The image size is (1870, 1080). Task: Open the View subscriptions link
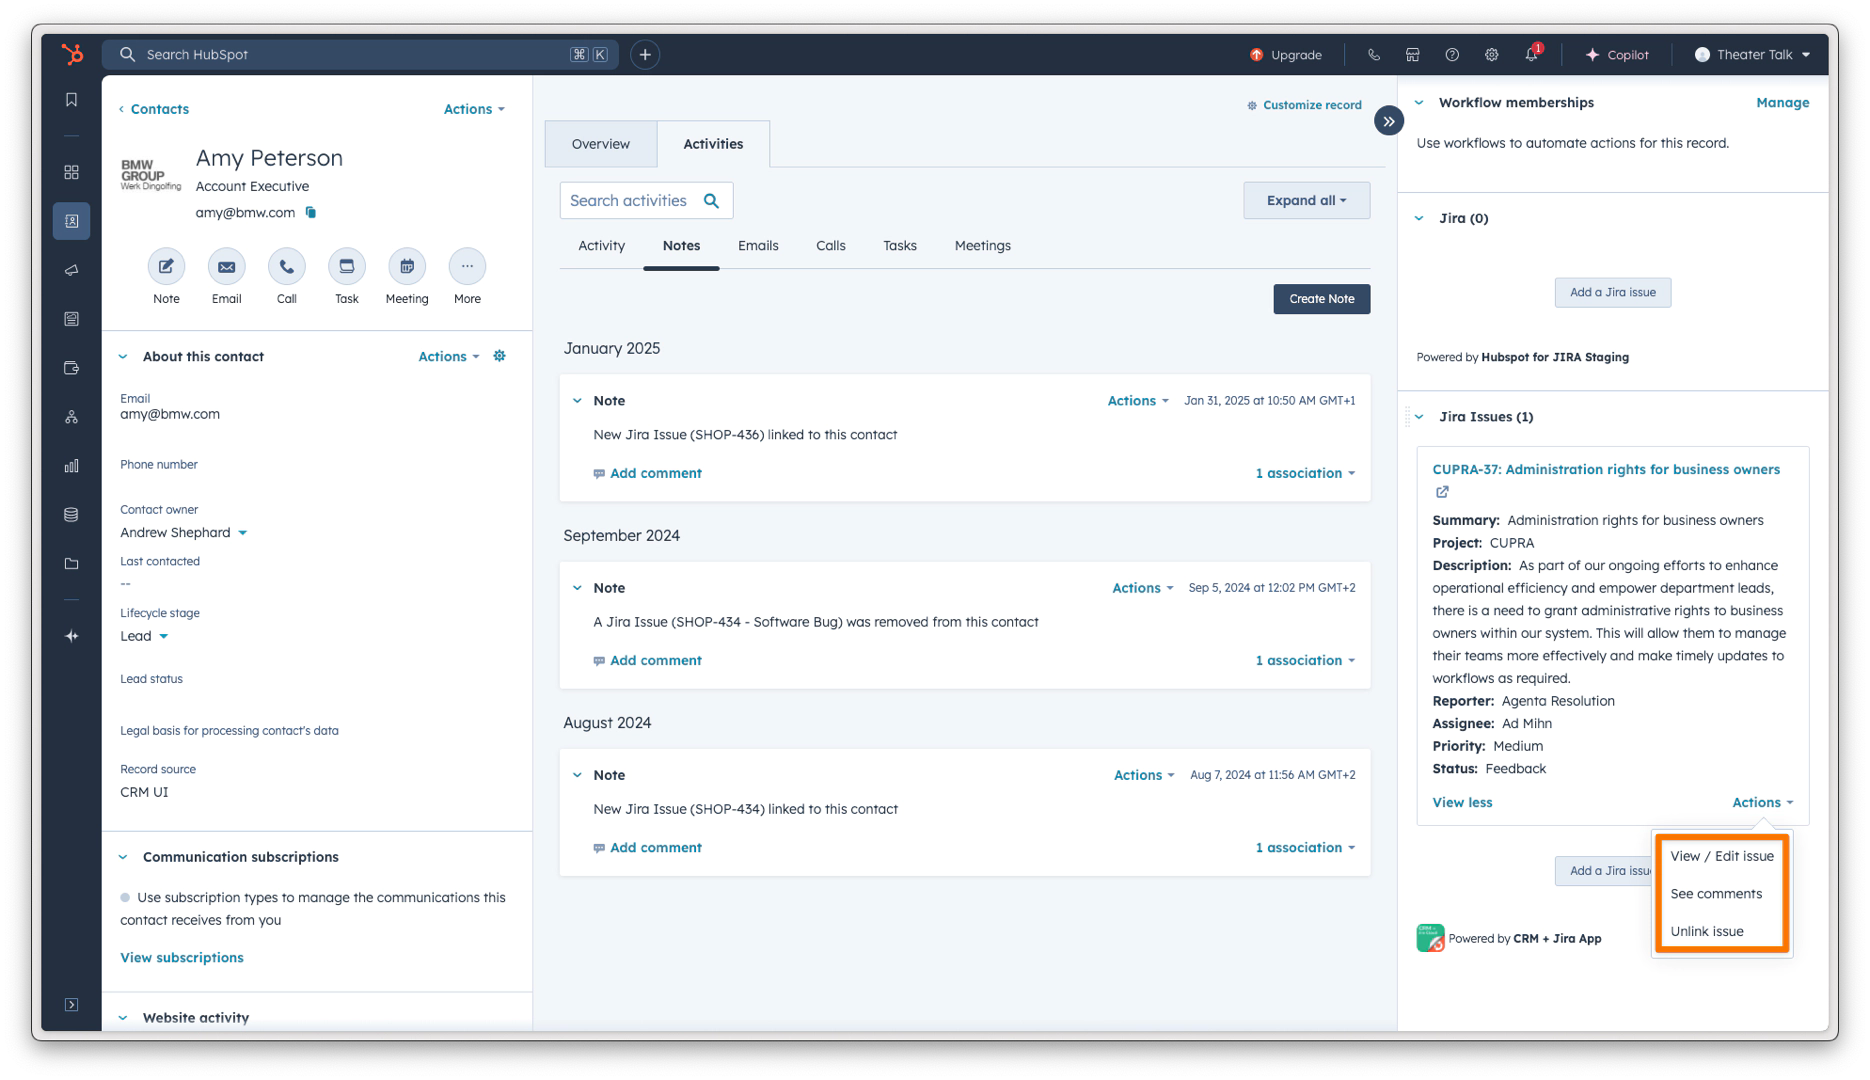182,958
